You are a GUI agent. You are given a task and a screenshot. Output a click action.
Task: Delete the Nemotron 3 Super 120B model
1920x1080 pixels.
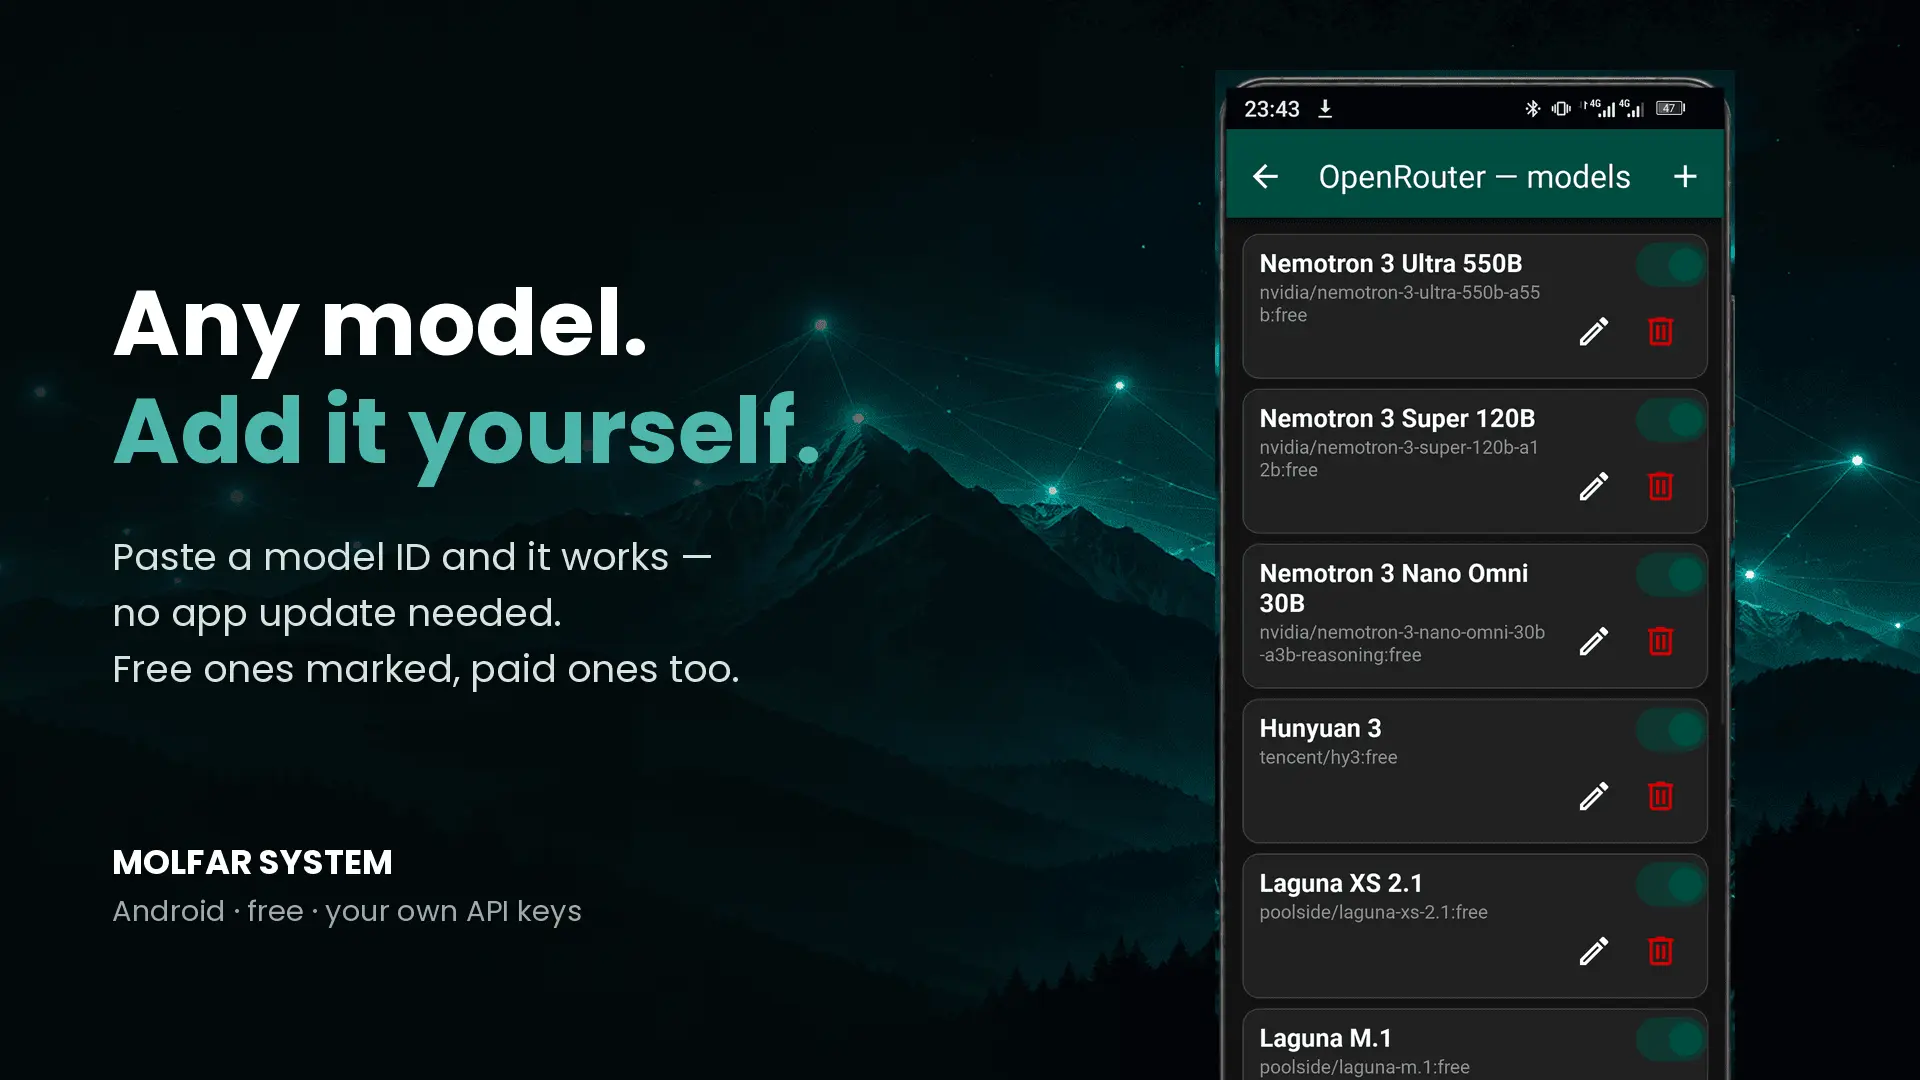[1660, 486]
